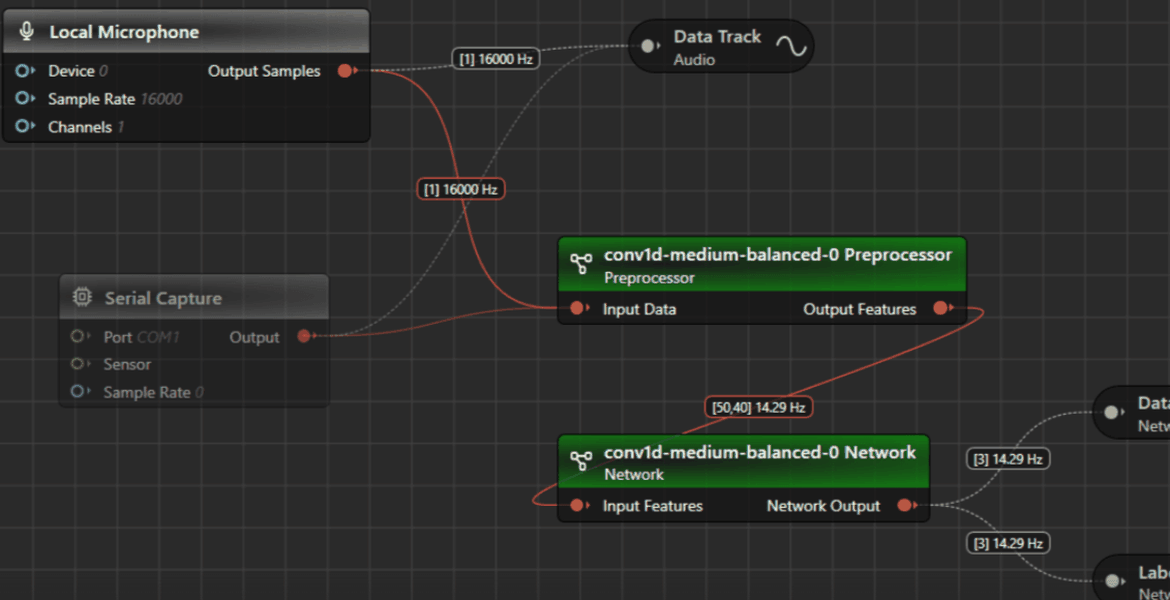
Task: Click the Sensor label on Serial Capture
Action: coord(127,364)
